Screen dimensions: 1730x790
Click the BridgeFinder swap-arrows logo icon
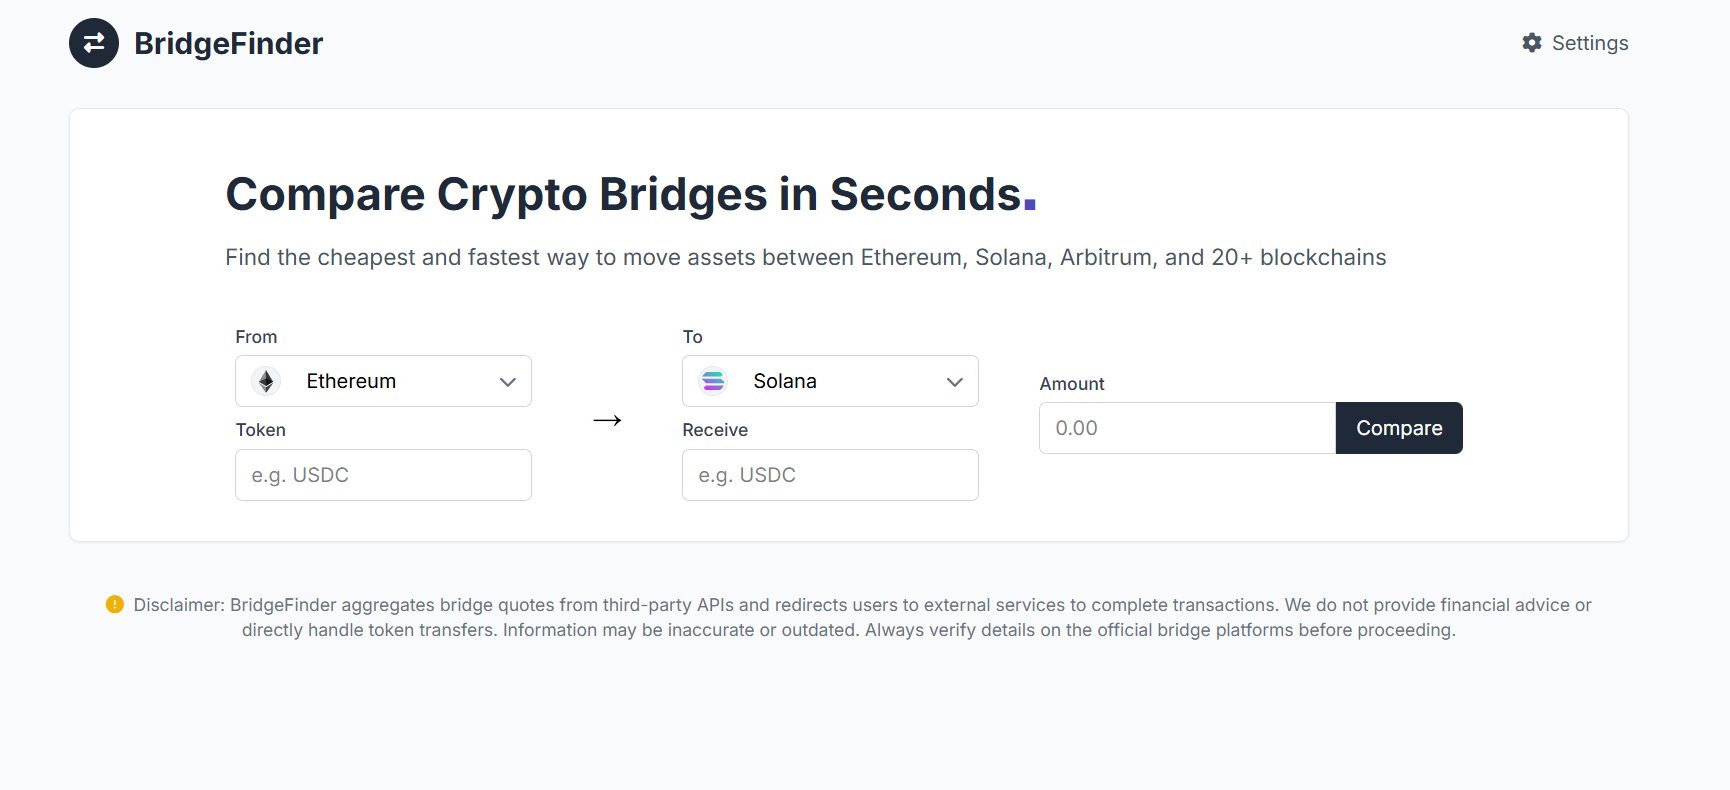(x=94, y=43)
